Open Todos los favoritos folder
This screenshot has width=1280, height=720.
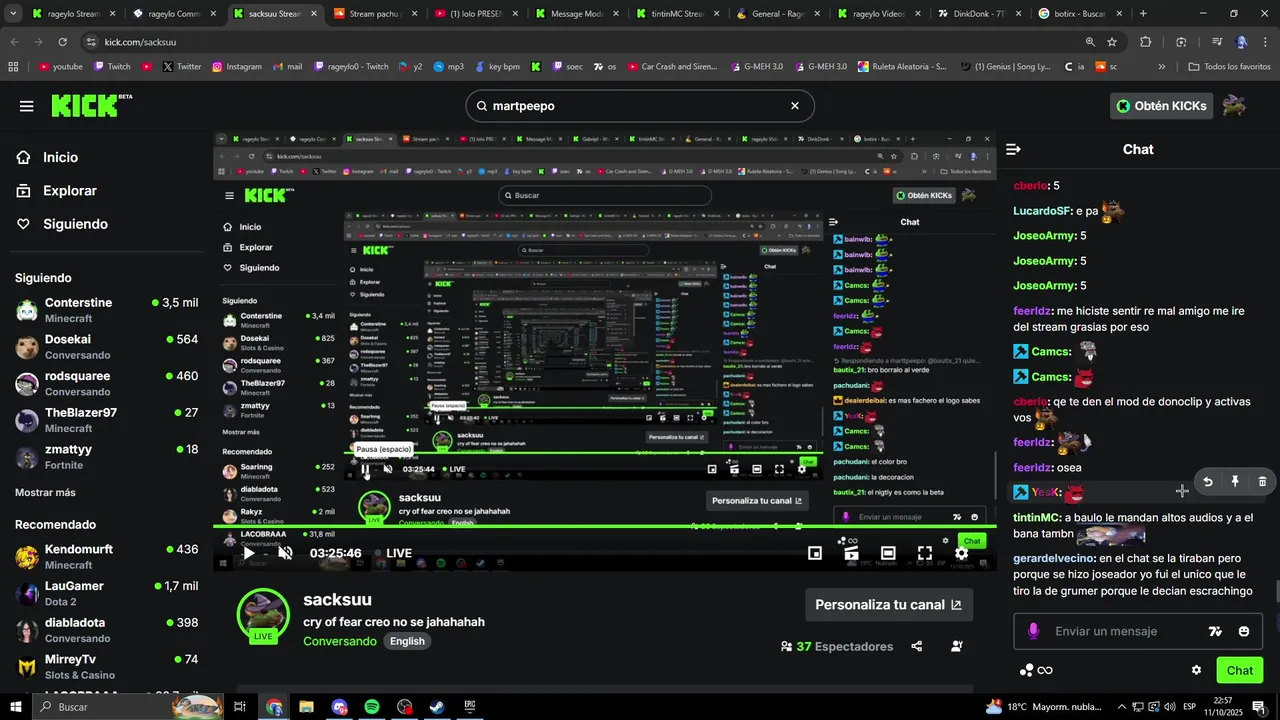pyautogui.click(x=1229, y=67)
